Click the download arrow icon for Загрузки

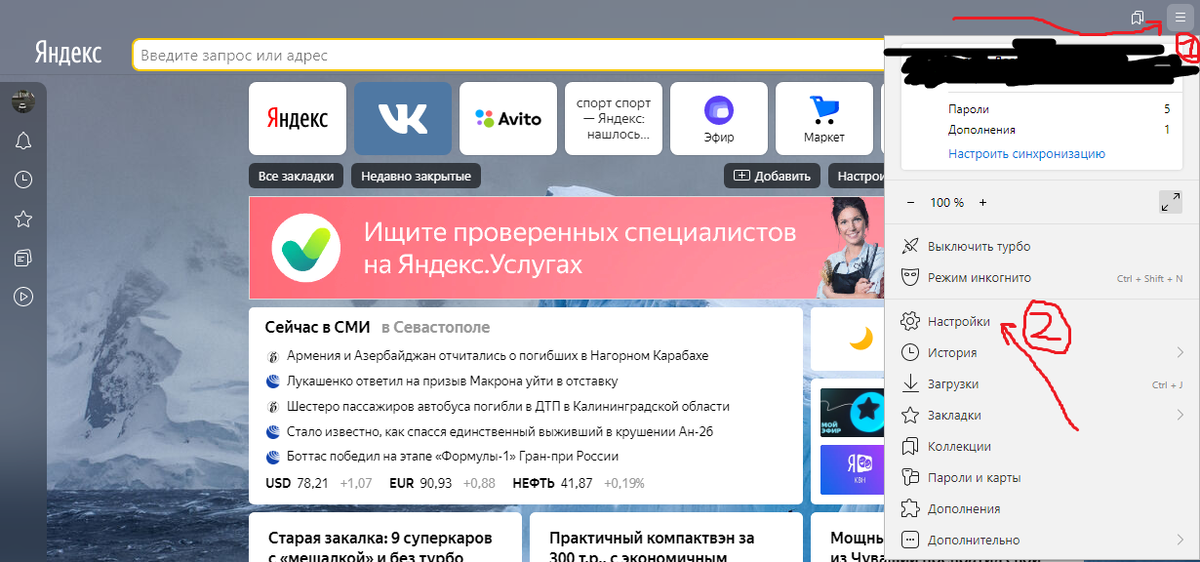(x=910, y=384)
